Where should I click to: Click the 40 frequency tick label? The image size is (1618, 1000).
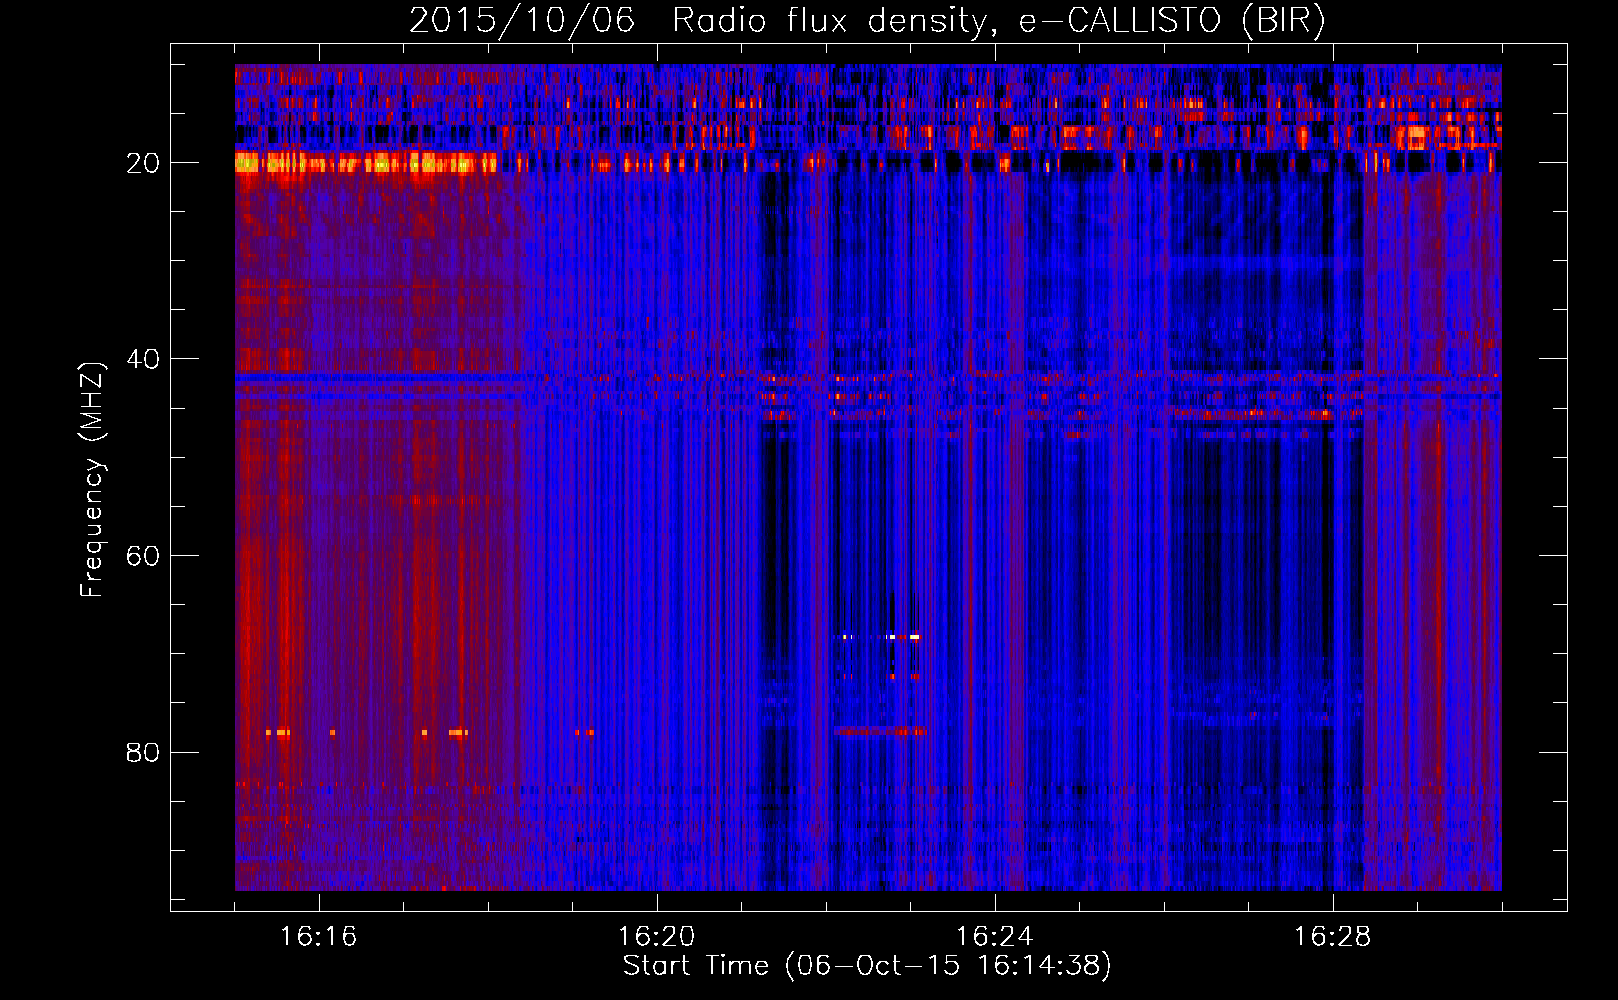pyautogui.click(x=143, y=359)
